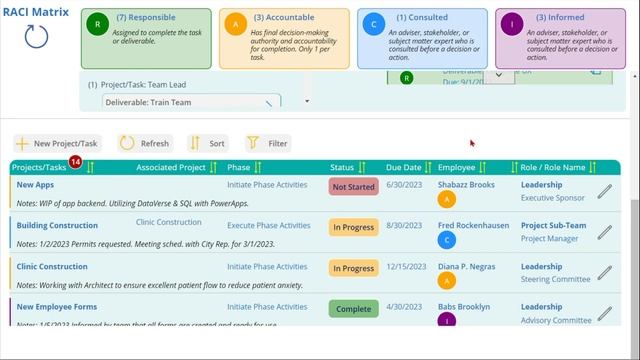The width and height of the screenshot is (640, 360).
Task: Click the Accountable legend card
Action: (x=284, y=39)
